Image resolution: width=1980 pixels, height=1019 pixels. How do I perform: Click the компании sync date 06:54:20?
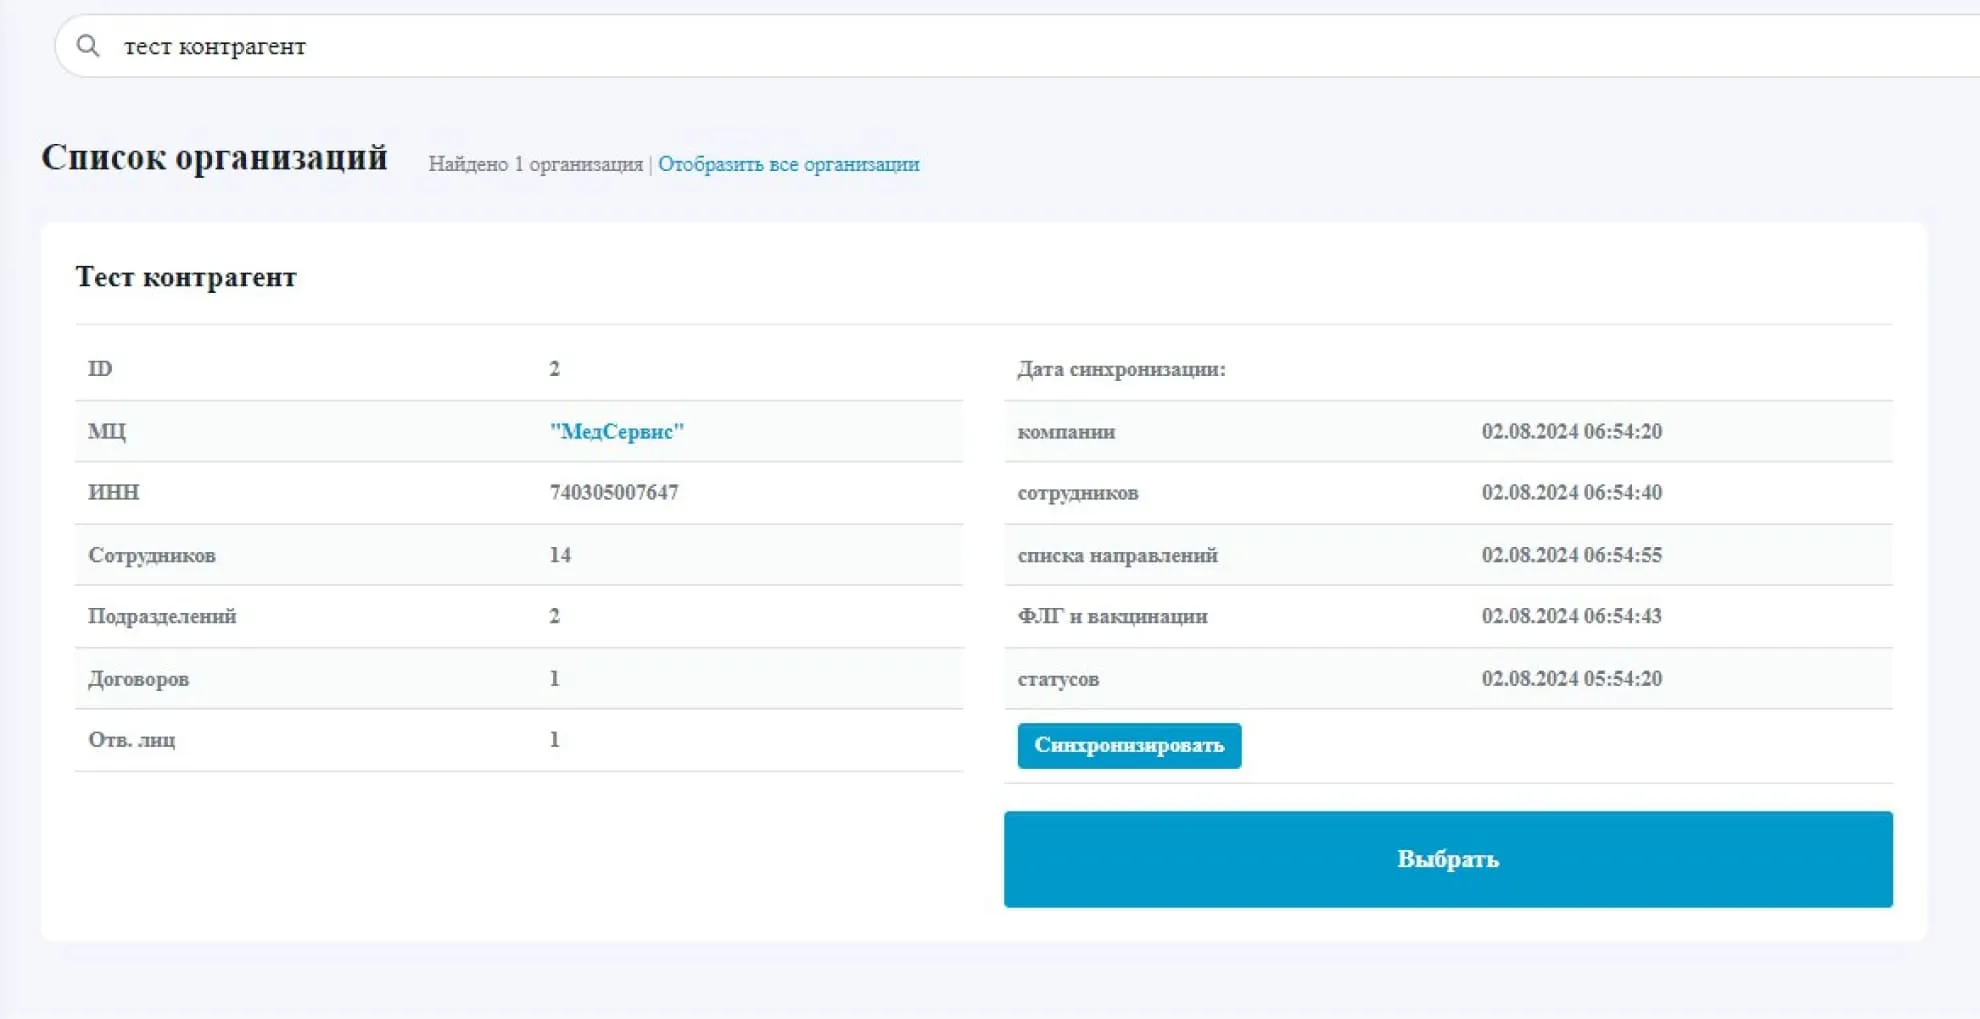(x=1572, y=431)
